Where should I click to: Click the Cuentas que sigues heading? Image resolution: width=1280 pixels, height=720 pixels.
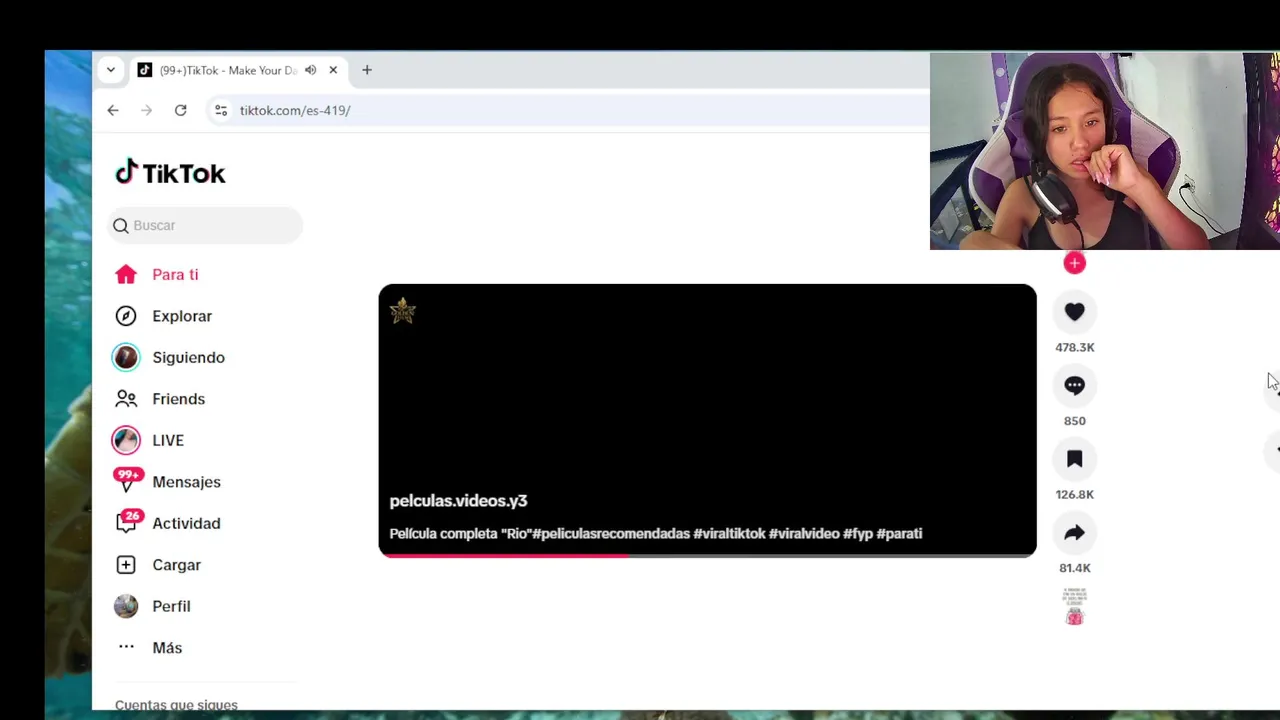(176, 704)
